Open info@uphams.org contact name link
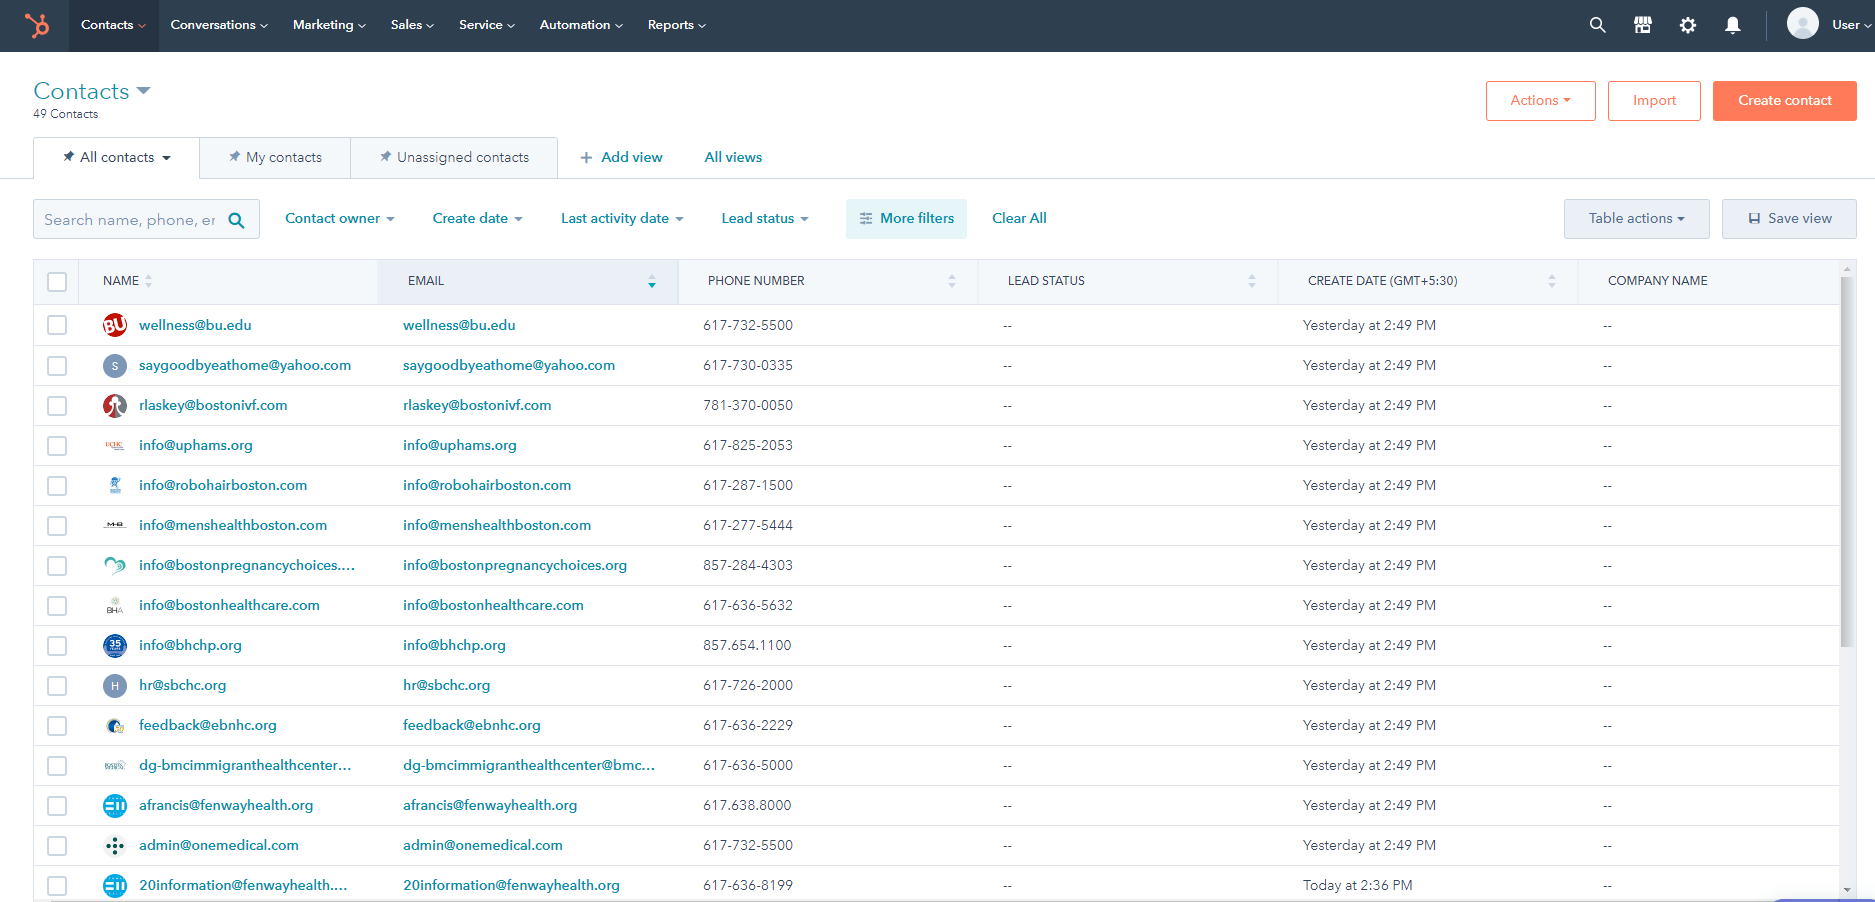 (196, 445)
